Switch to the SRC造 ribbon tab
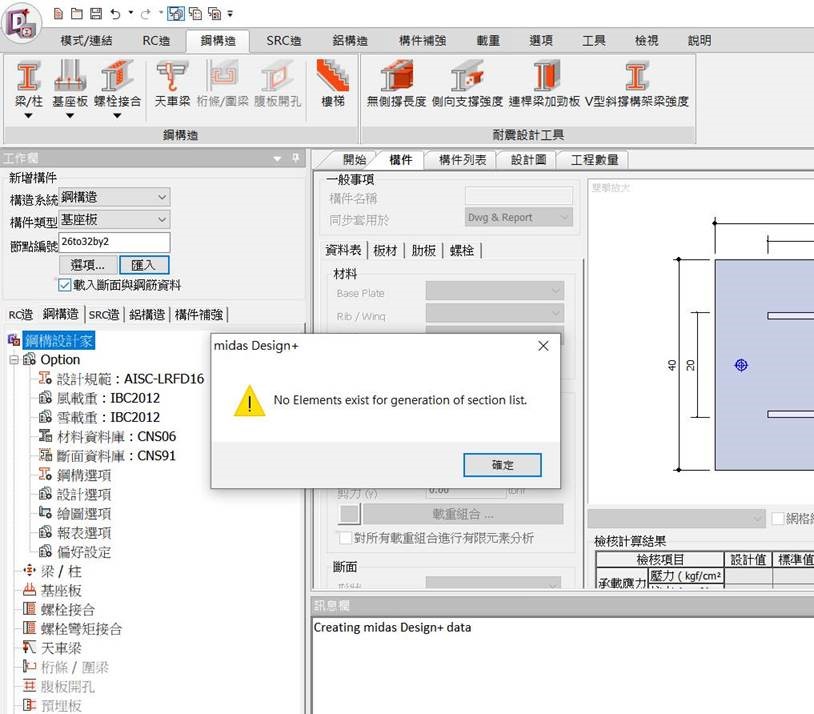The height and width of the screenshot is (714, 814). pyautogui.click(x=283, y=41)
